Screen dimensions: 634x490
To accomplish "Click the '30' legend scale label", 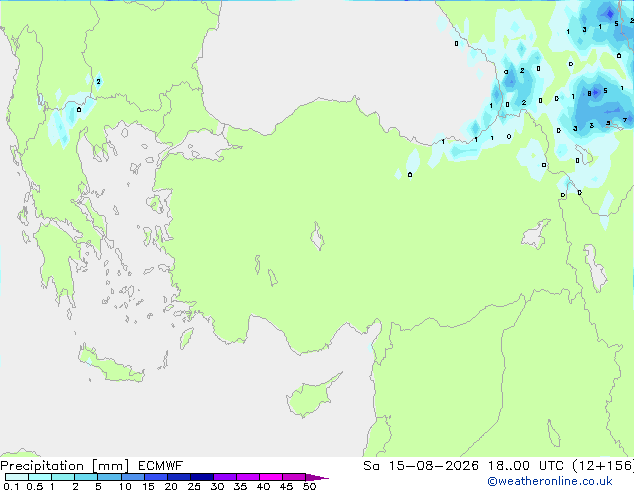I will (x=217, y=486).
